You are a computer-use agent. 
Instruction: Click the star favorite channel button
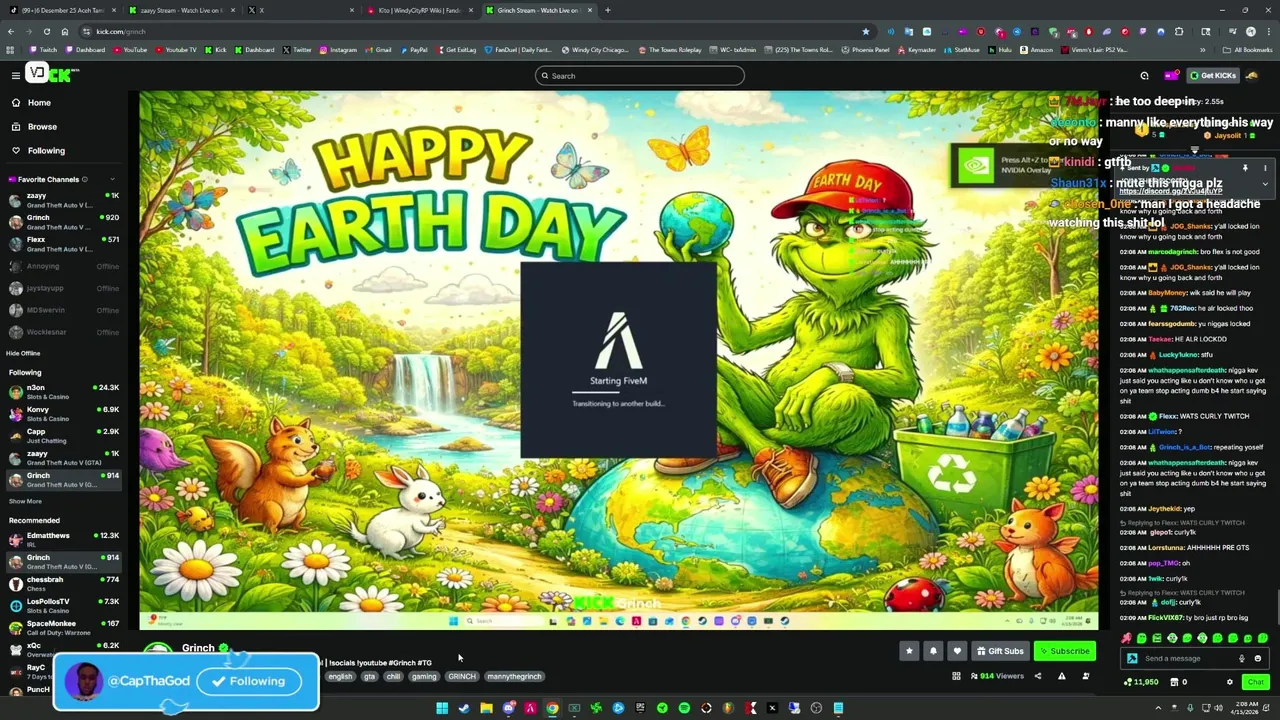[909, 651]
